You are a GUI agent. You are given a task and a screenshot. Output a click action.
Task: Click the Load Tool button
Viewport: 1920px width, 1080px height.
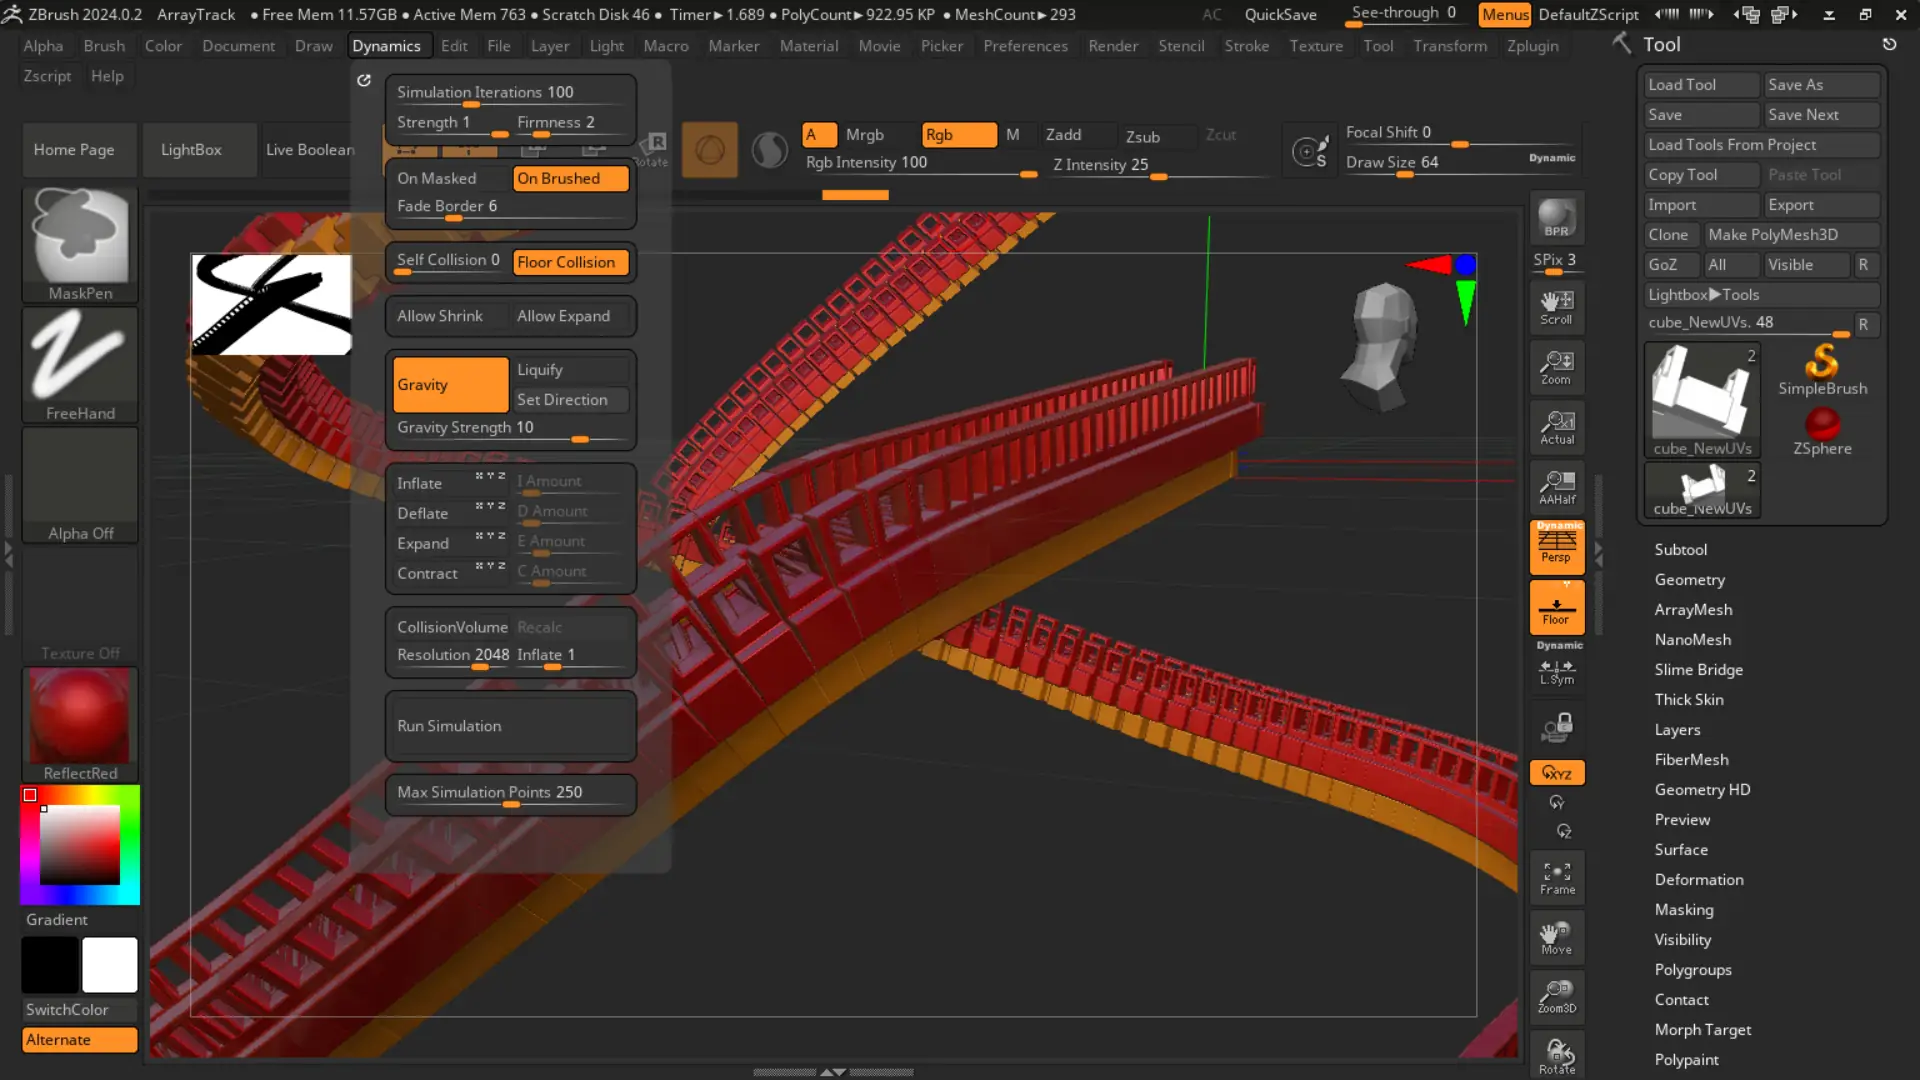click(1700, 85)
